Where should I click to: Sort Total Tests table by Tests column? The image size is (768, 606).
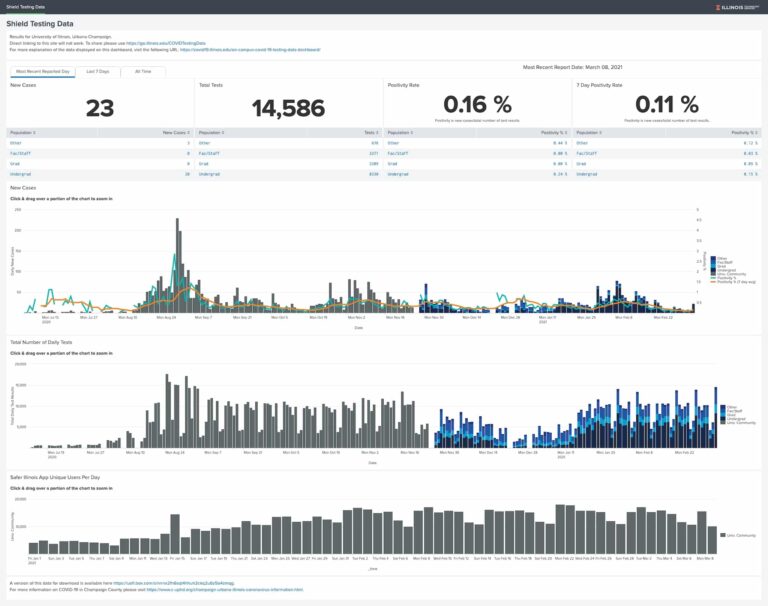coord(369,132)
